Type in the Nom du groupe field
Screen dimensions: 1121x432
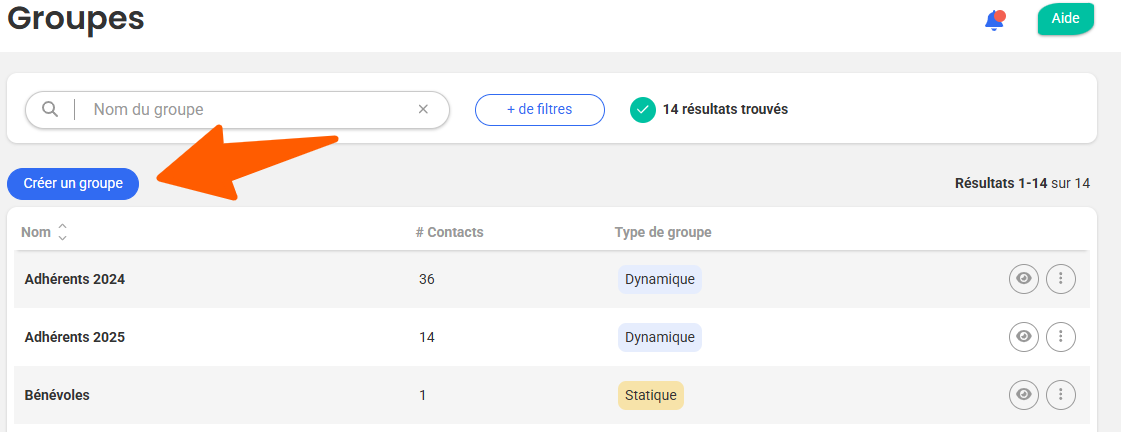(250, 109)
